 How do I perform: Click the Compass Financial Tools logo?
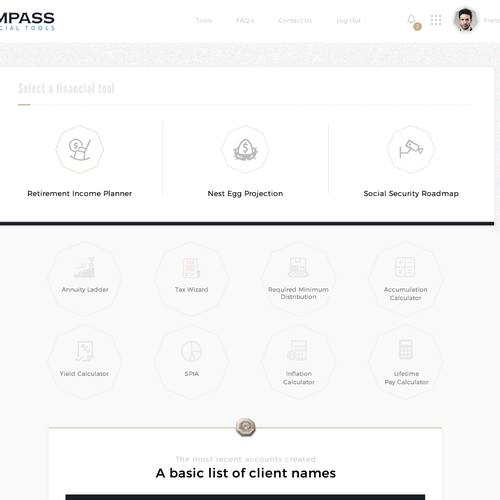click(27, 21)
